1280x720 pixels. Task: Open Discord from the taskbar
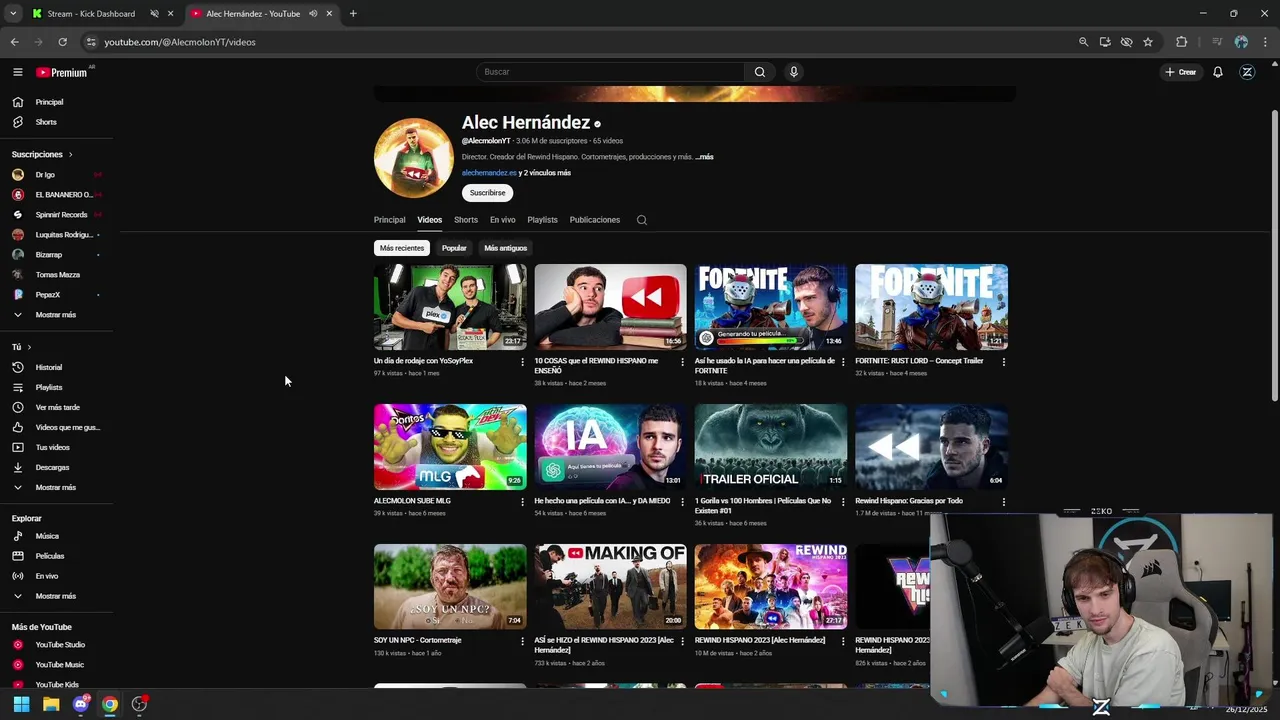81,704
